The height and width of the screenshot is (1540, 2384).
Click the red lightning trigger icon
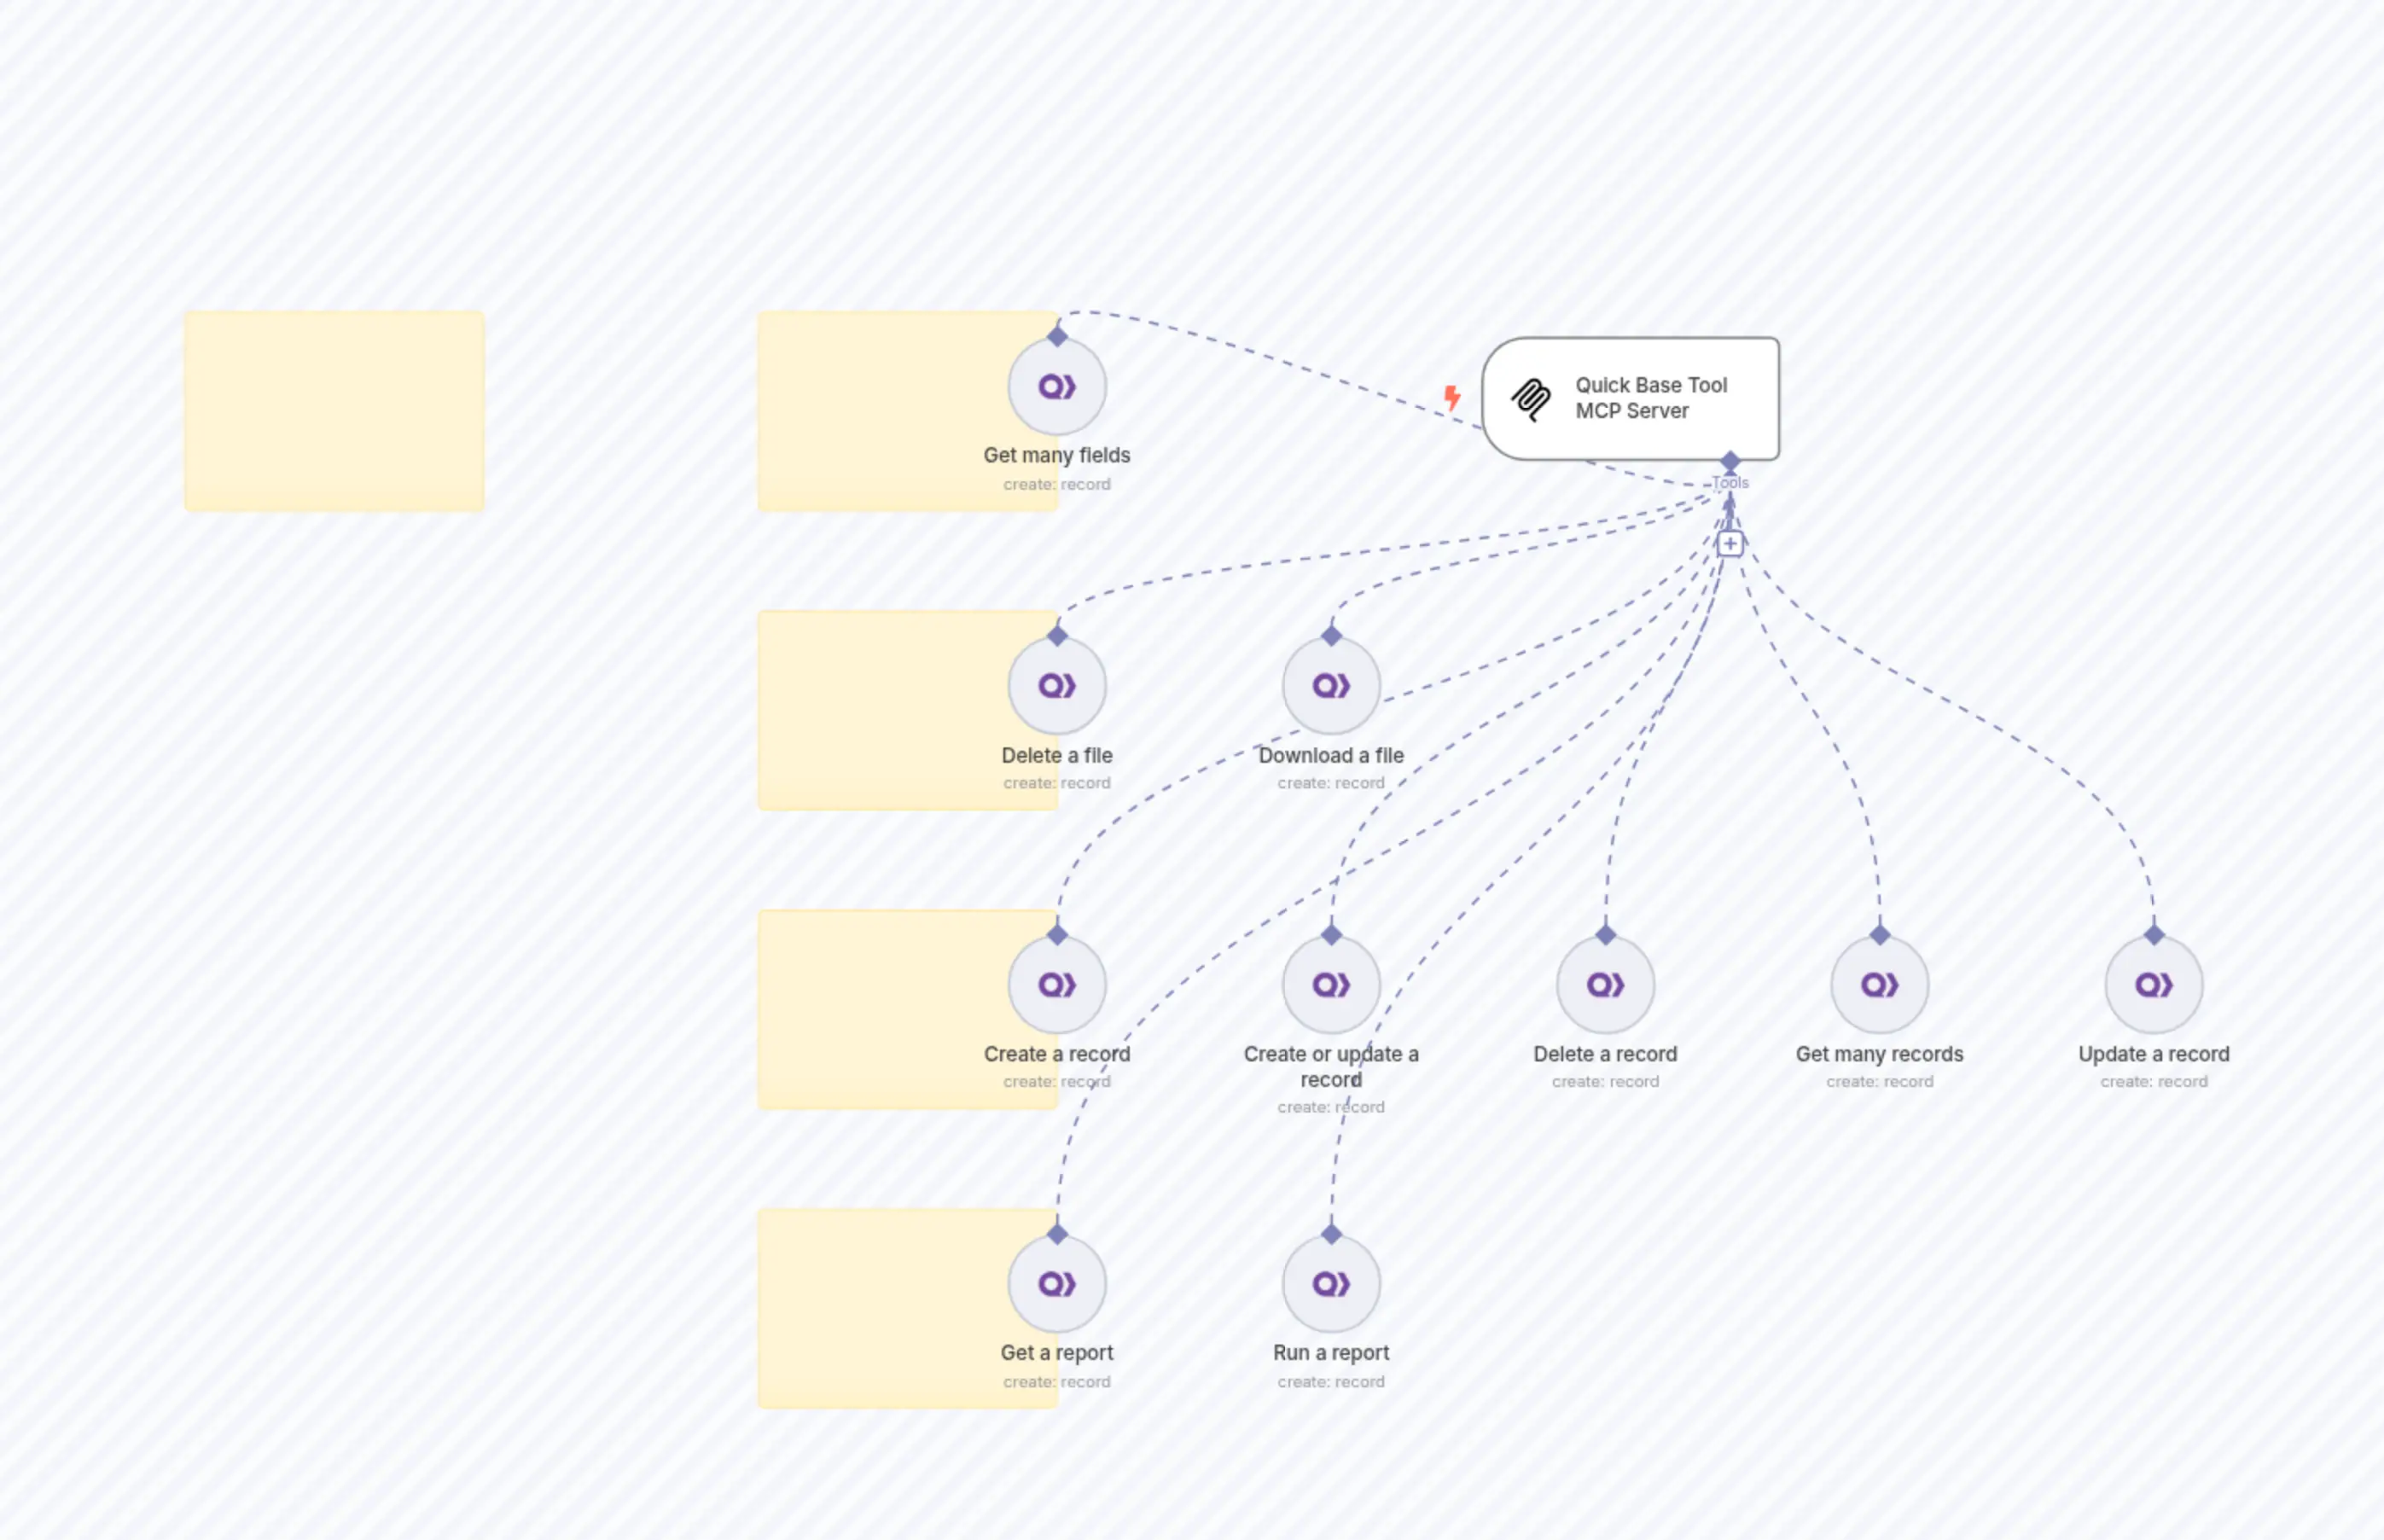1452,398
